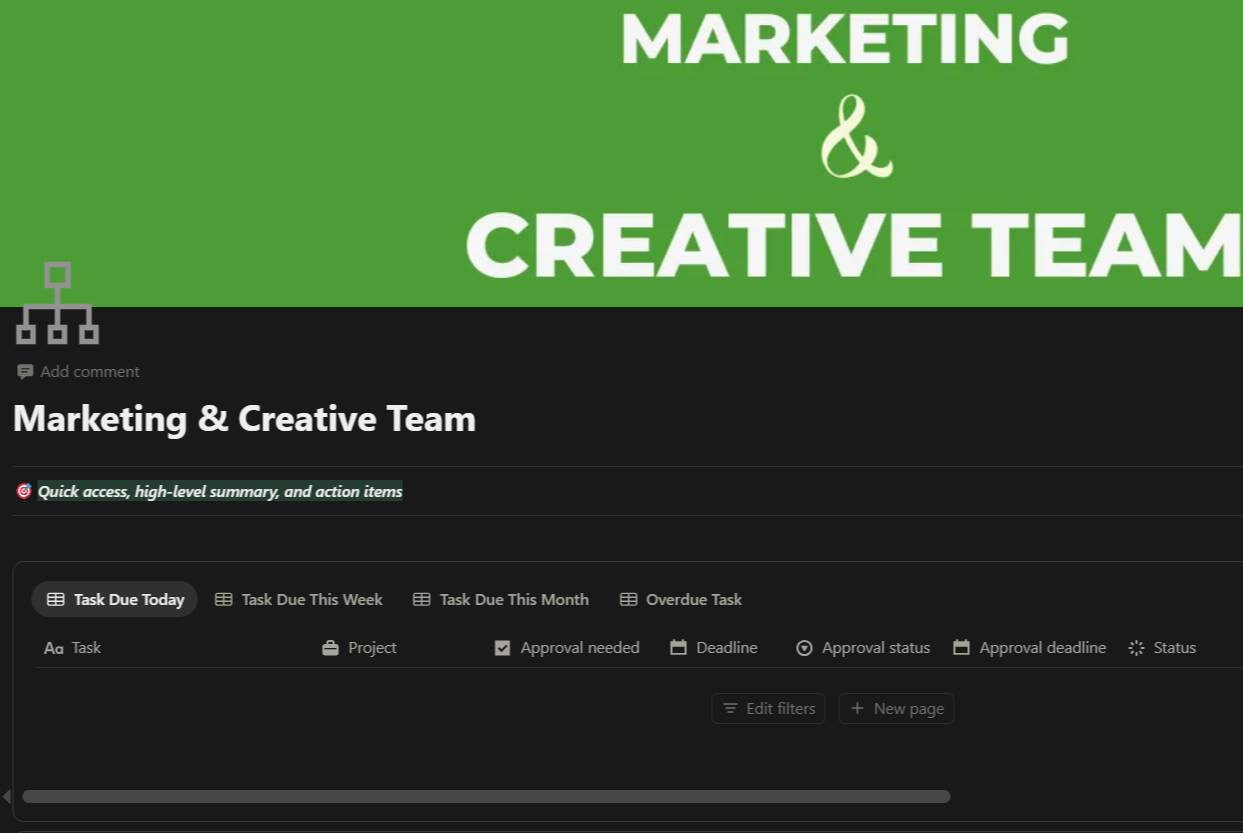Click the plus icon in New page
Image resolution: width=1243 pixels, height=833 pixels.
tap(857, 708)
